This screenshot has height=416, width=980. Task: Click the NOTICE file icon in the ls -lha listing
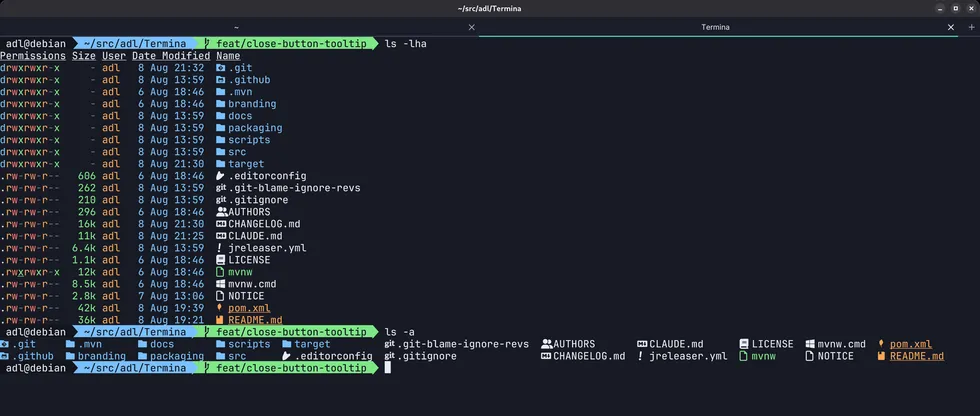(220, 296)
